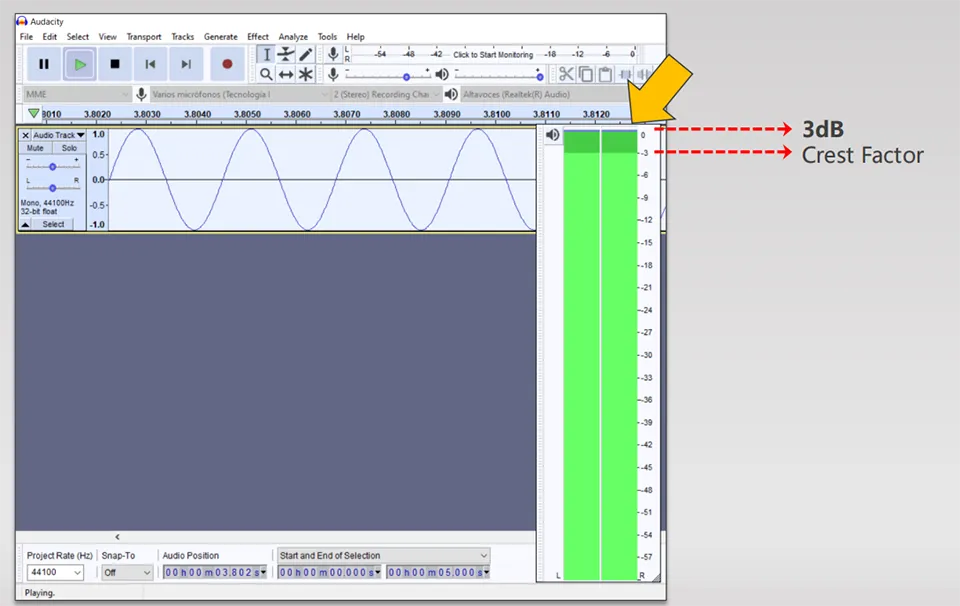
Task: Select the Draw pencil tool
Action: point(306,54)
